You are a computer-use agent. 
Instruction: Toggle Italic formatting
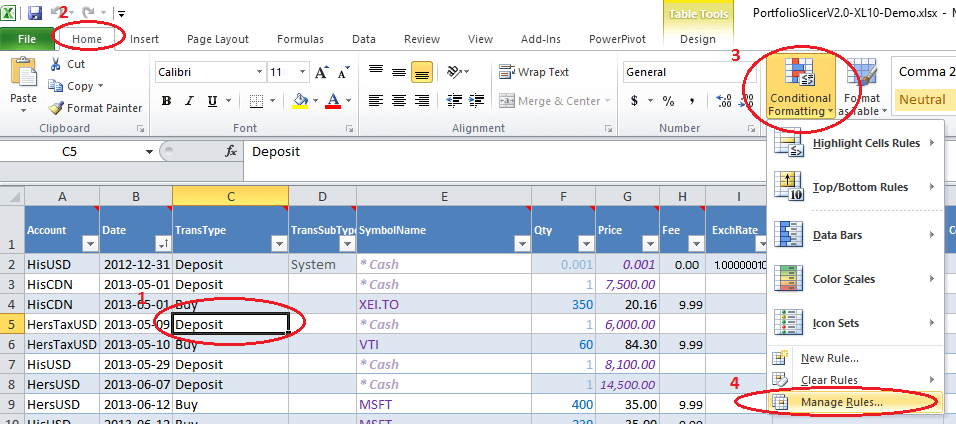[x=189, y=101]
